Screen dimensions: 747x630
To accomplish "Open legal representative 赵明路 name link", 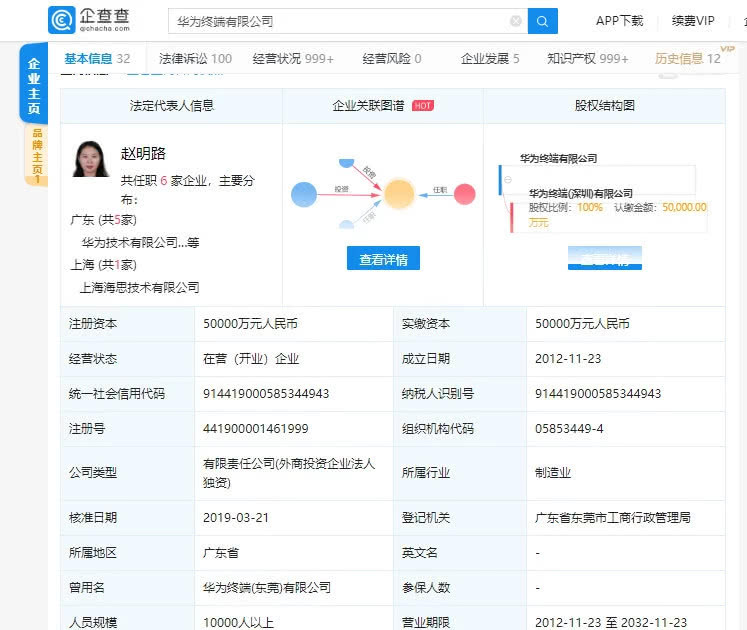I will pyautogui.click(x=143, y=153).
